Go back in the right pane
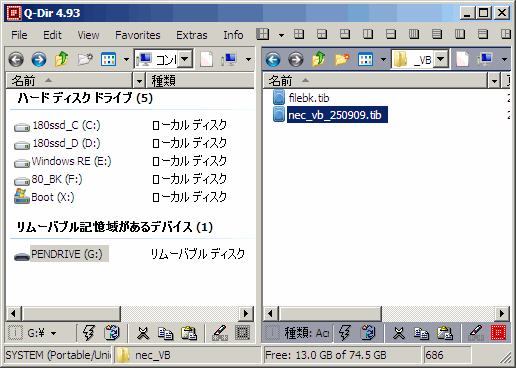The image size is (516, 368). coord(273,60)
